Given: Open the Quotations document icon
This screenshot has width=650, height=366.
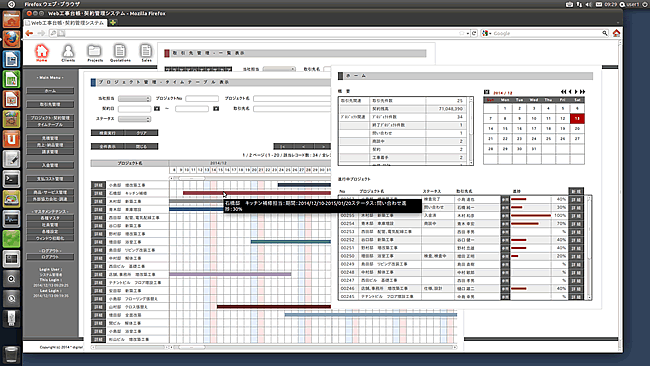Looking at the screenshot, I should [120, 53].
